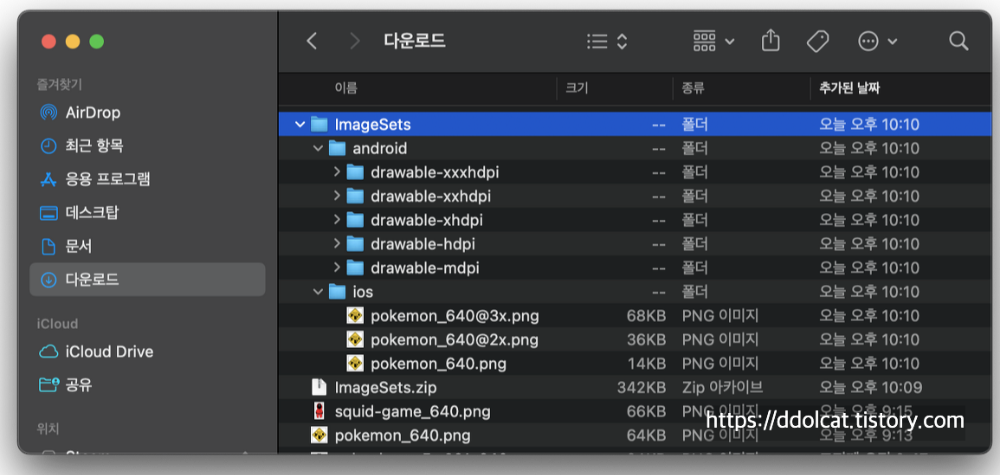Select the squid-game_640.png file
Screen dimensions: 1000x475
[x=412, y=411]
